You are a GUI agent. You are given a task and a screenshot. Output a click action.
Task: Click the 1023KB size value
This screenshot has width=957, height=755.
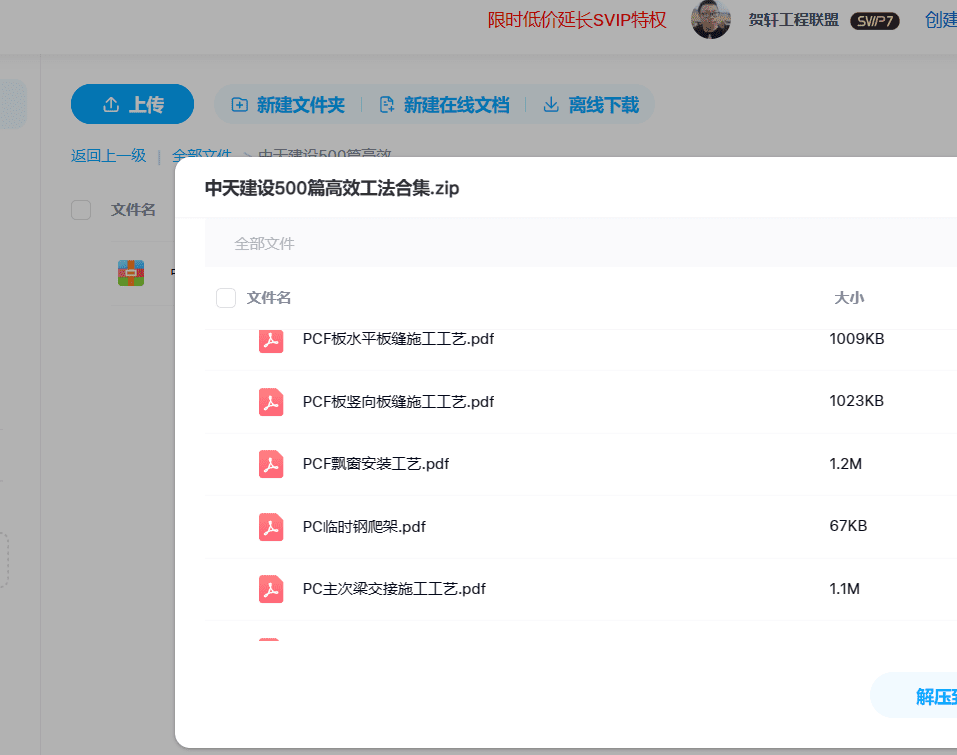pos(857,401)
